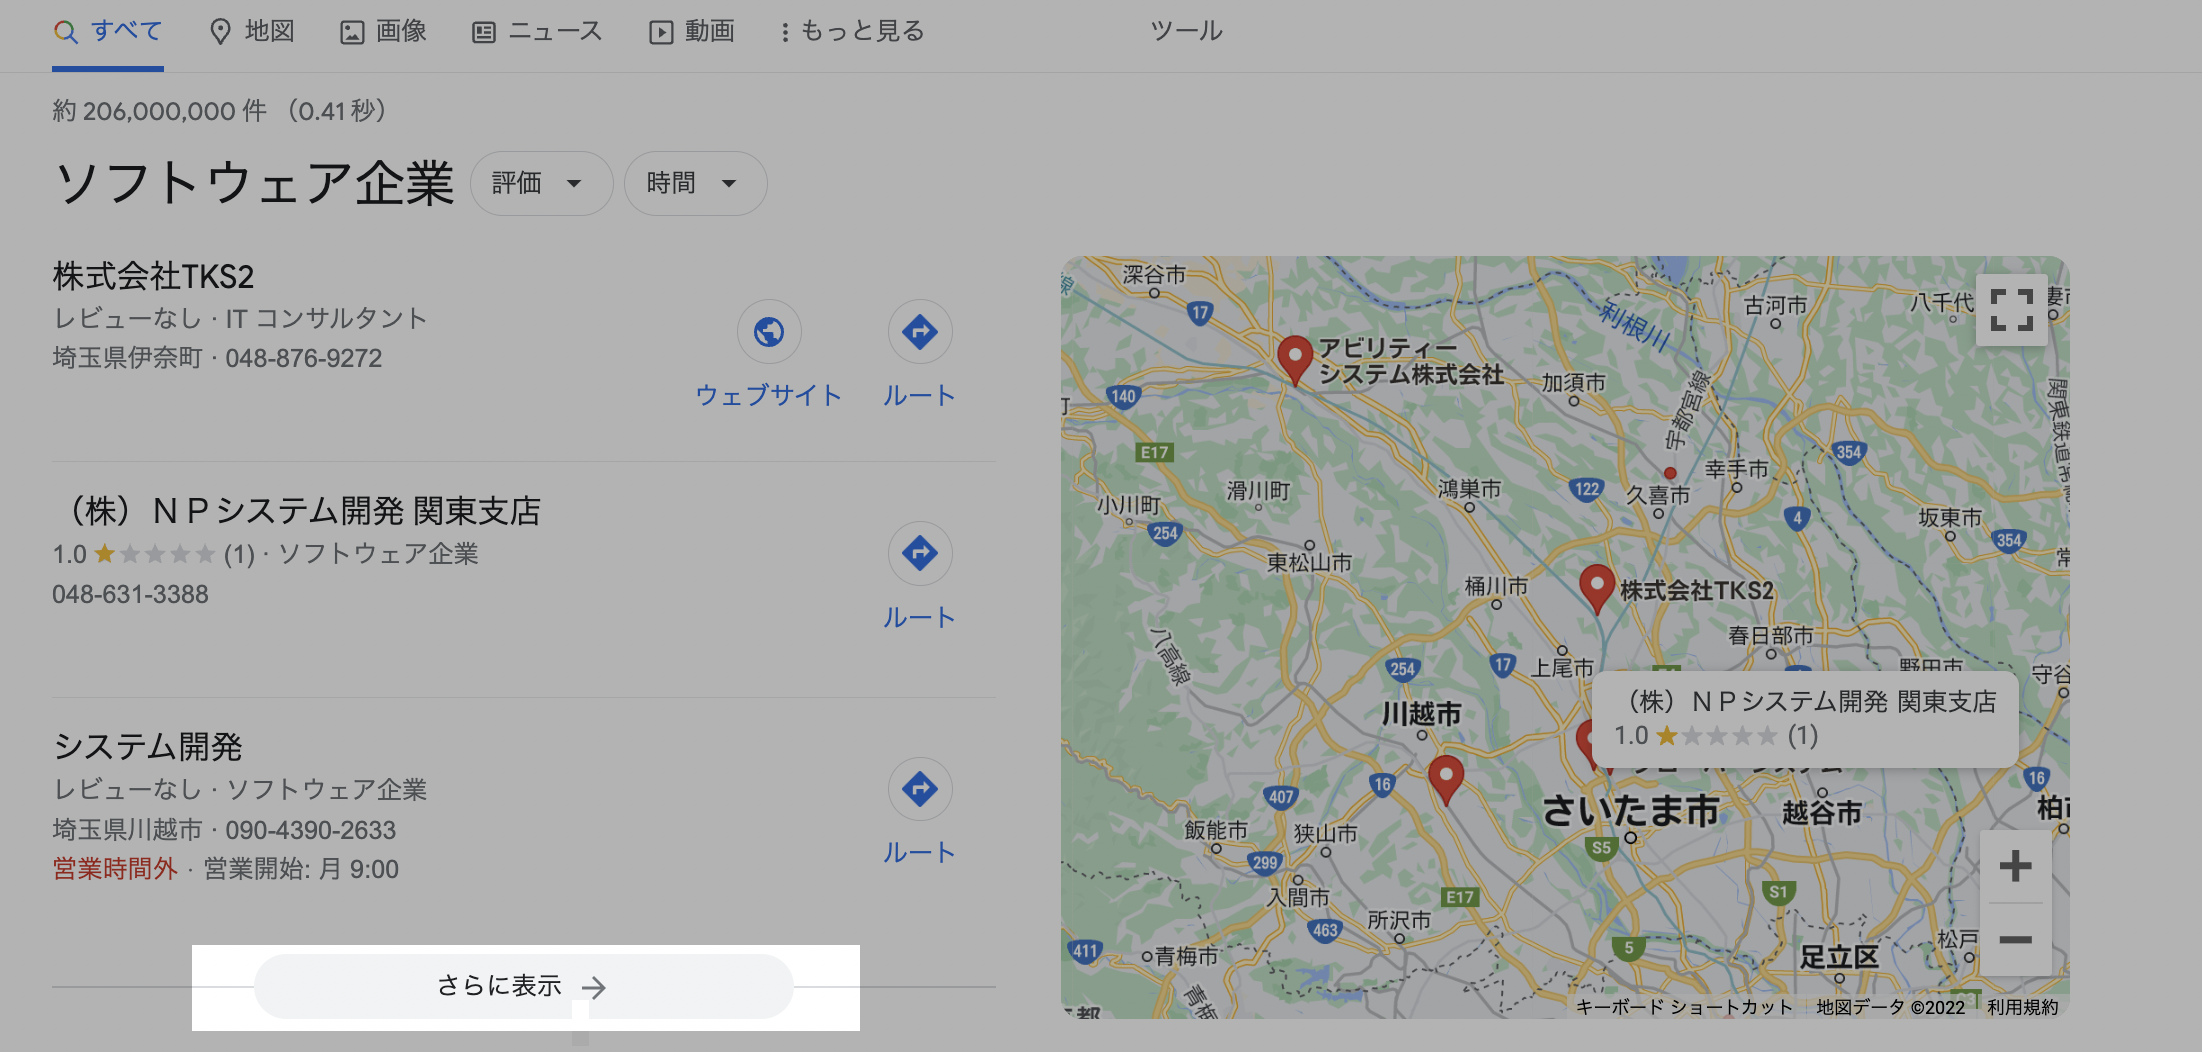This screenshot has height=1052, width=2202.
Task: Click the さいたま市 label on the map
Action: (x=1631, y=810)
